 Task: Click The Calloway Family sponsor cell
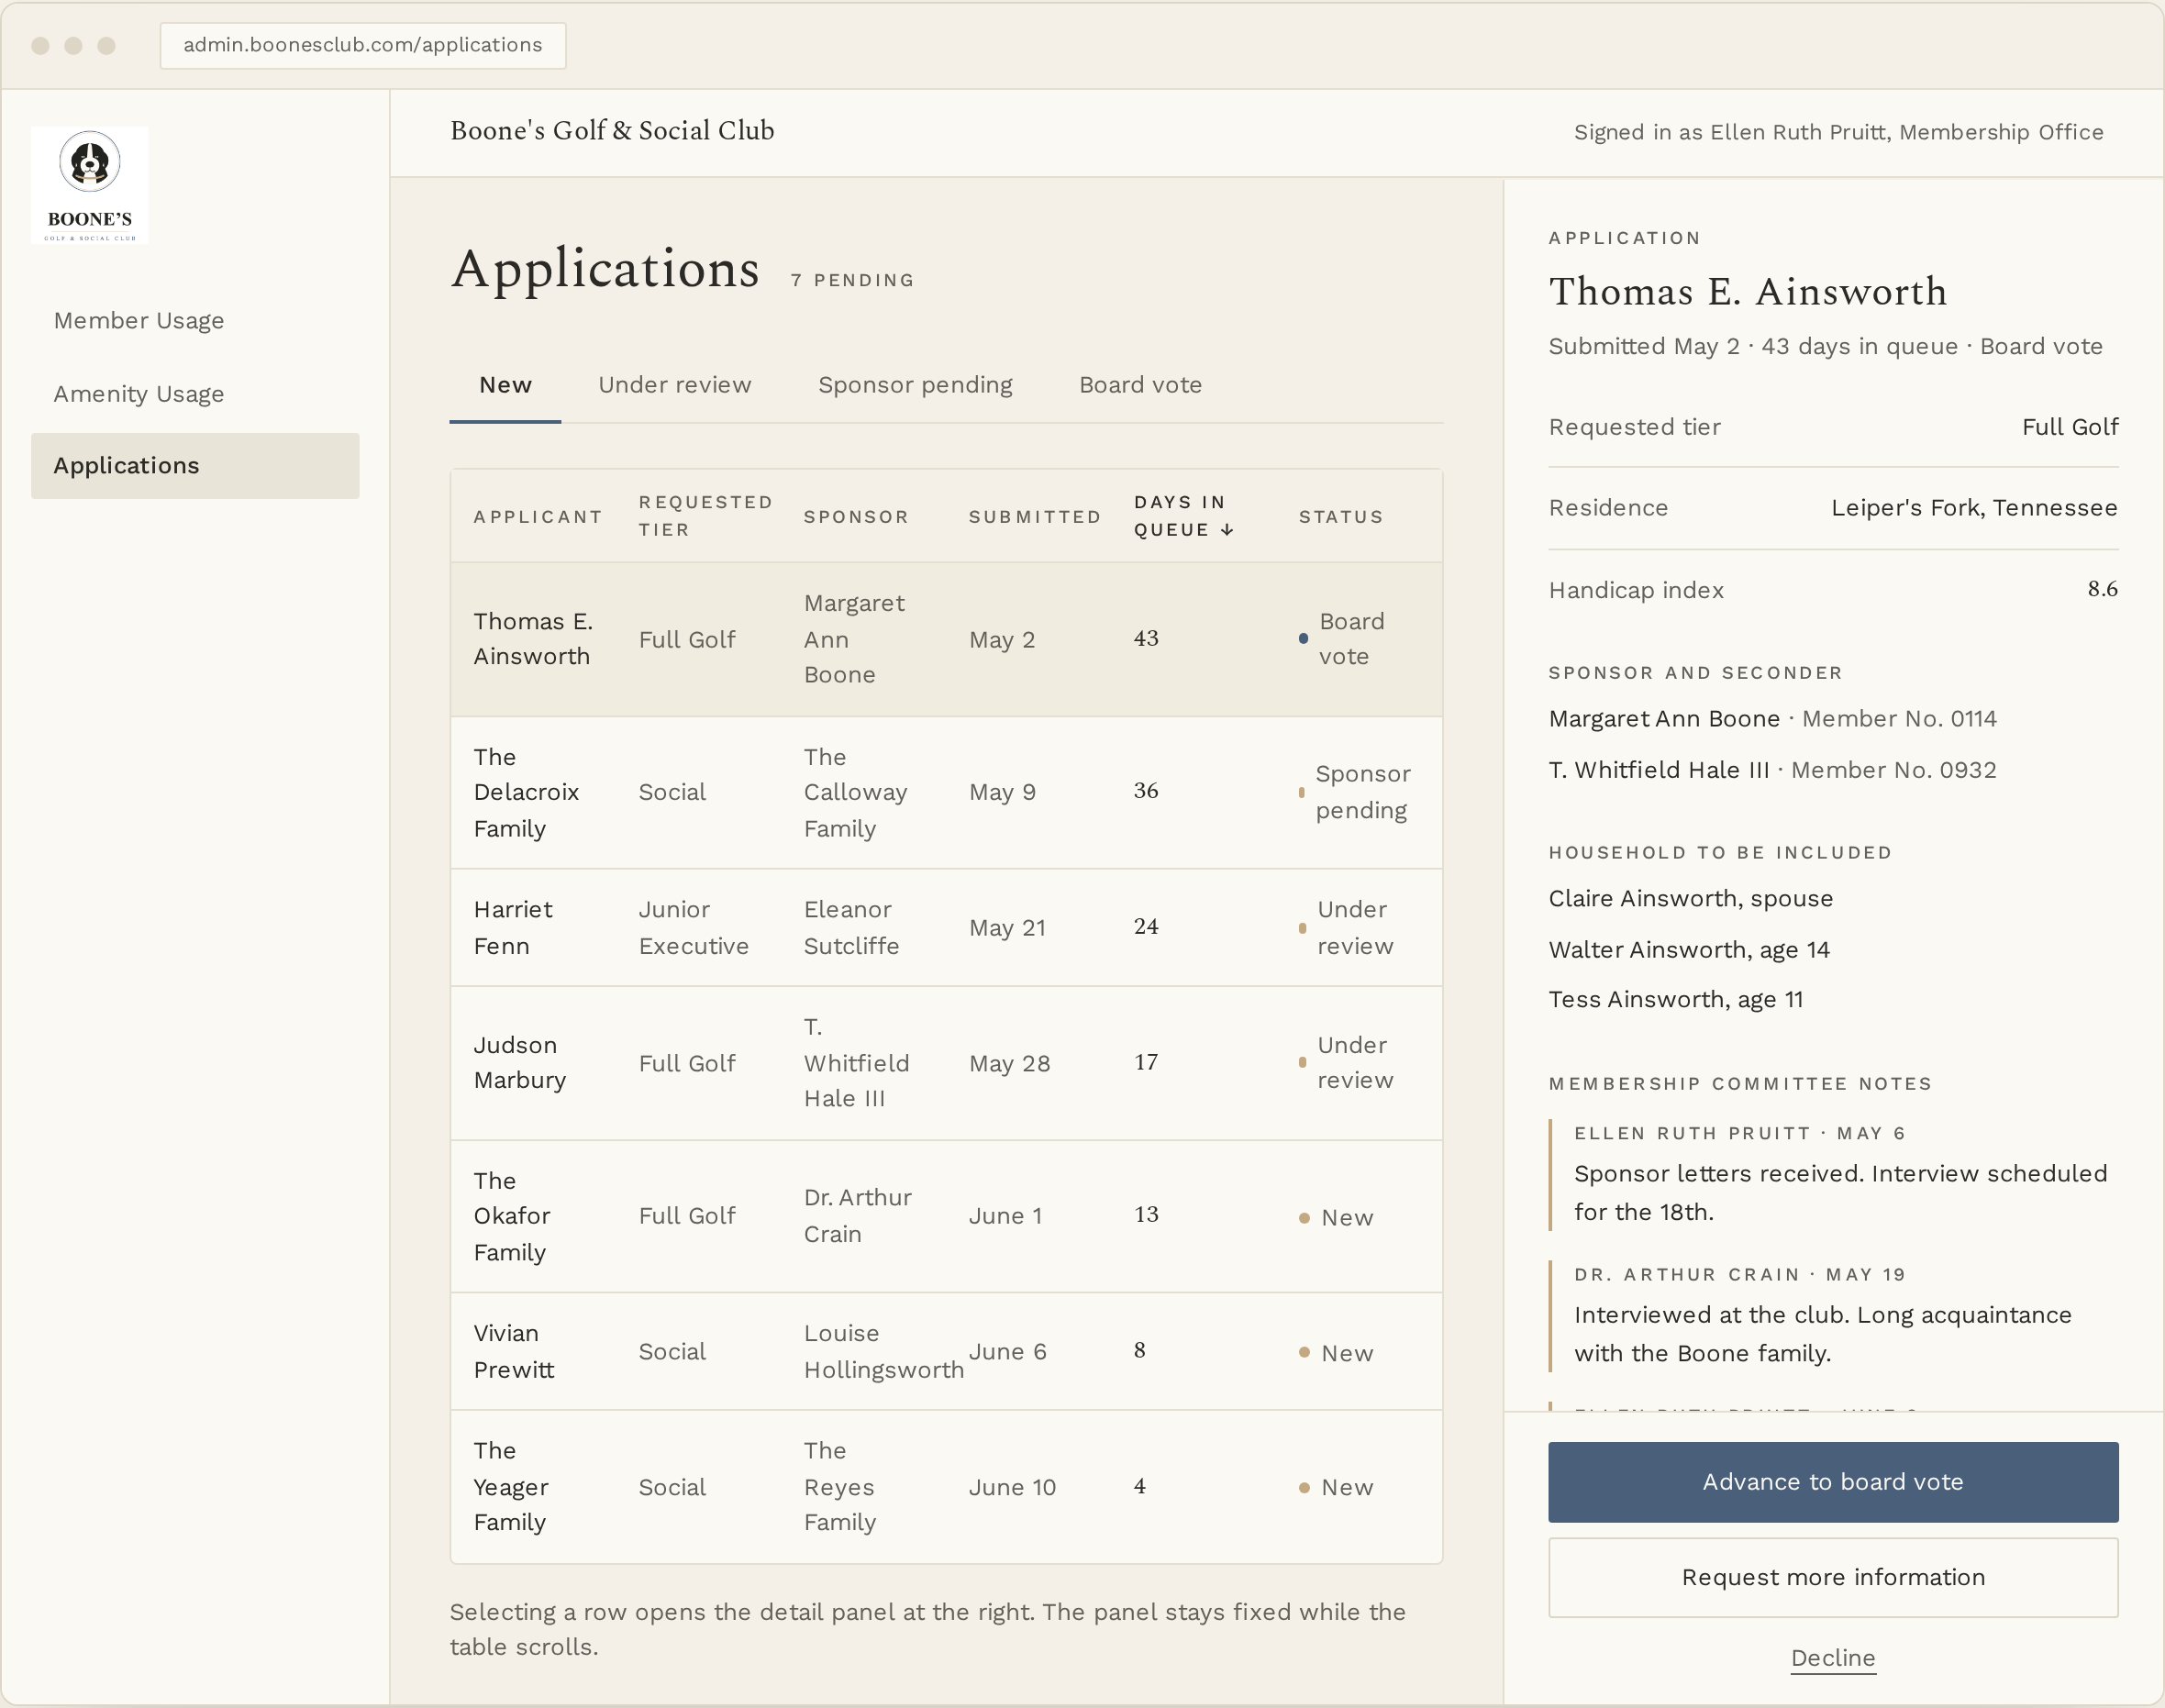click(855, 792)
